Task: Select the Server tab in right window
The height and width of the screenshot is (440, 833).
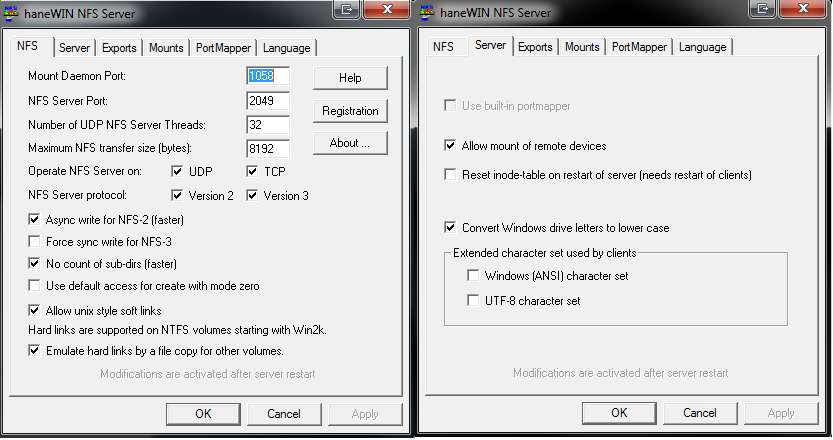Action: point(490,45)
